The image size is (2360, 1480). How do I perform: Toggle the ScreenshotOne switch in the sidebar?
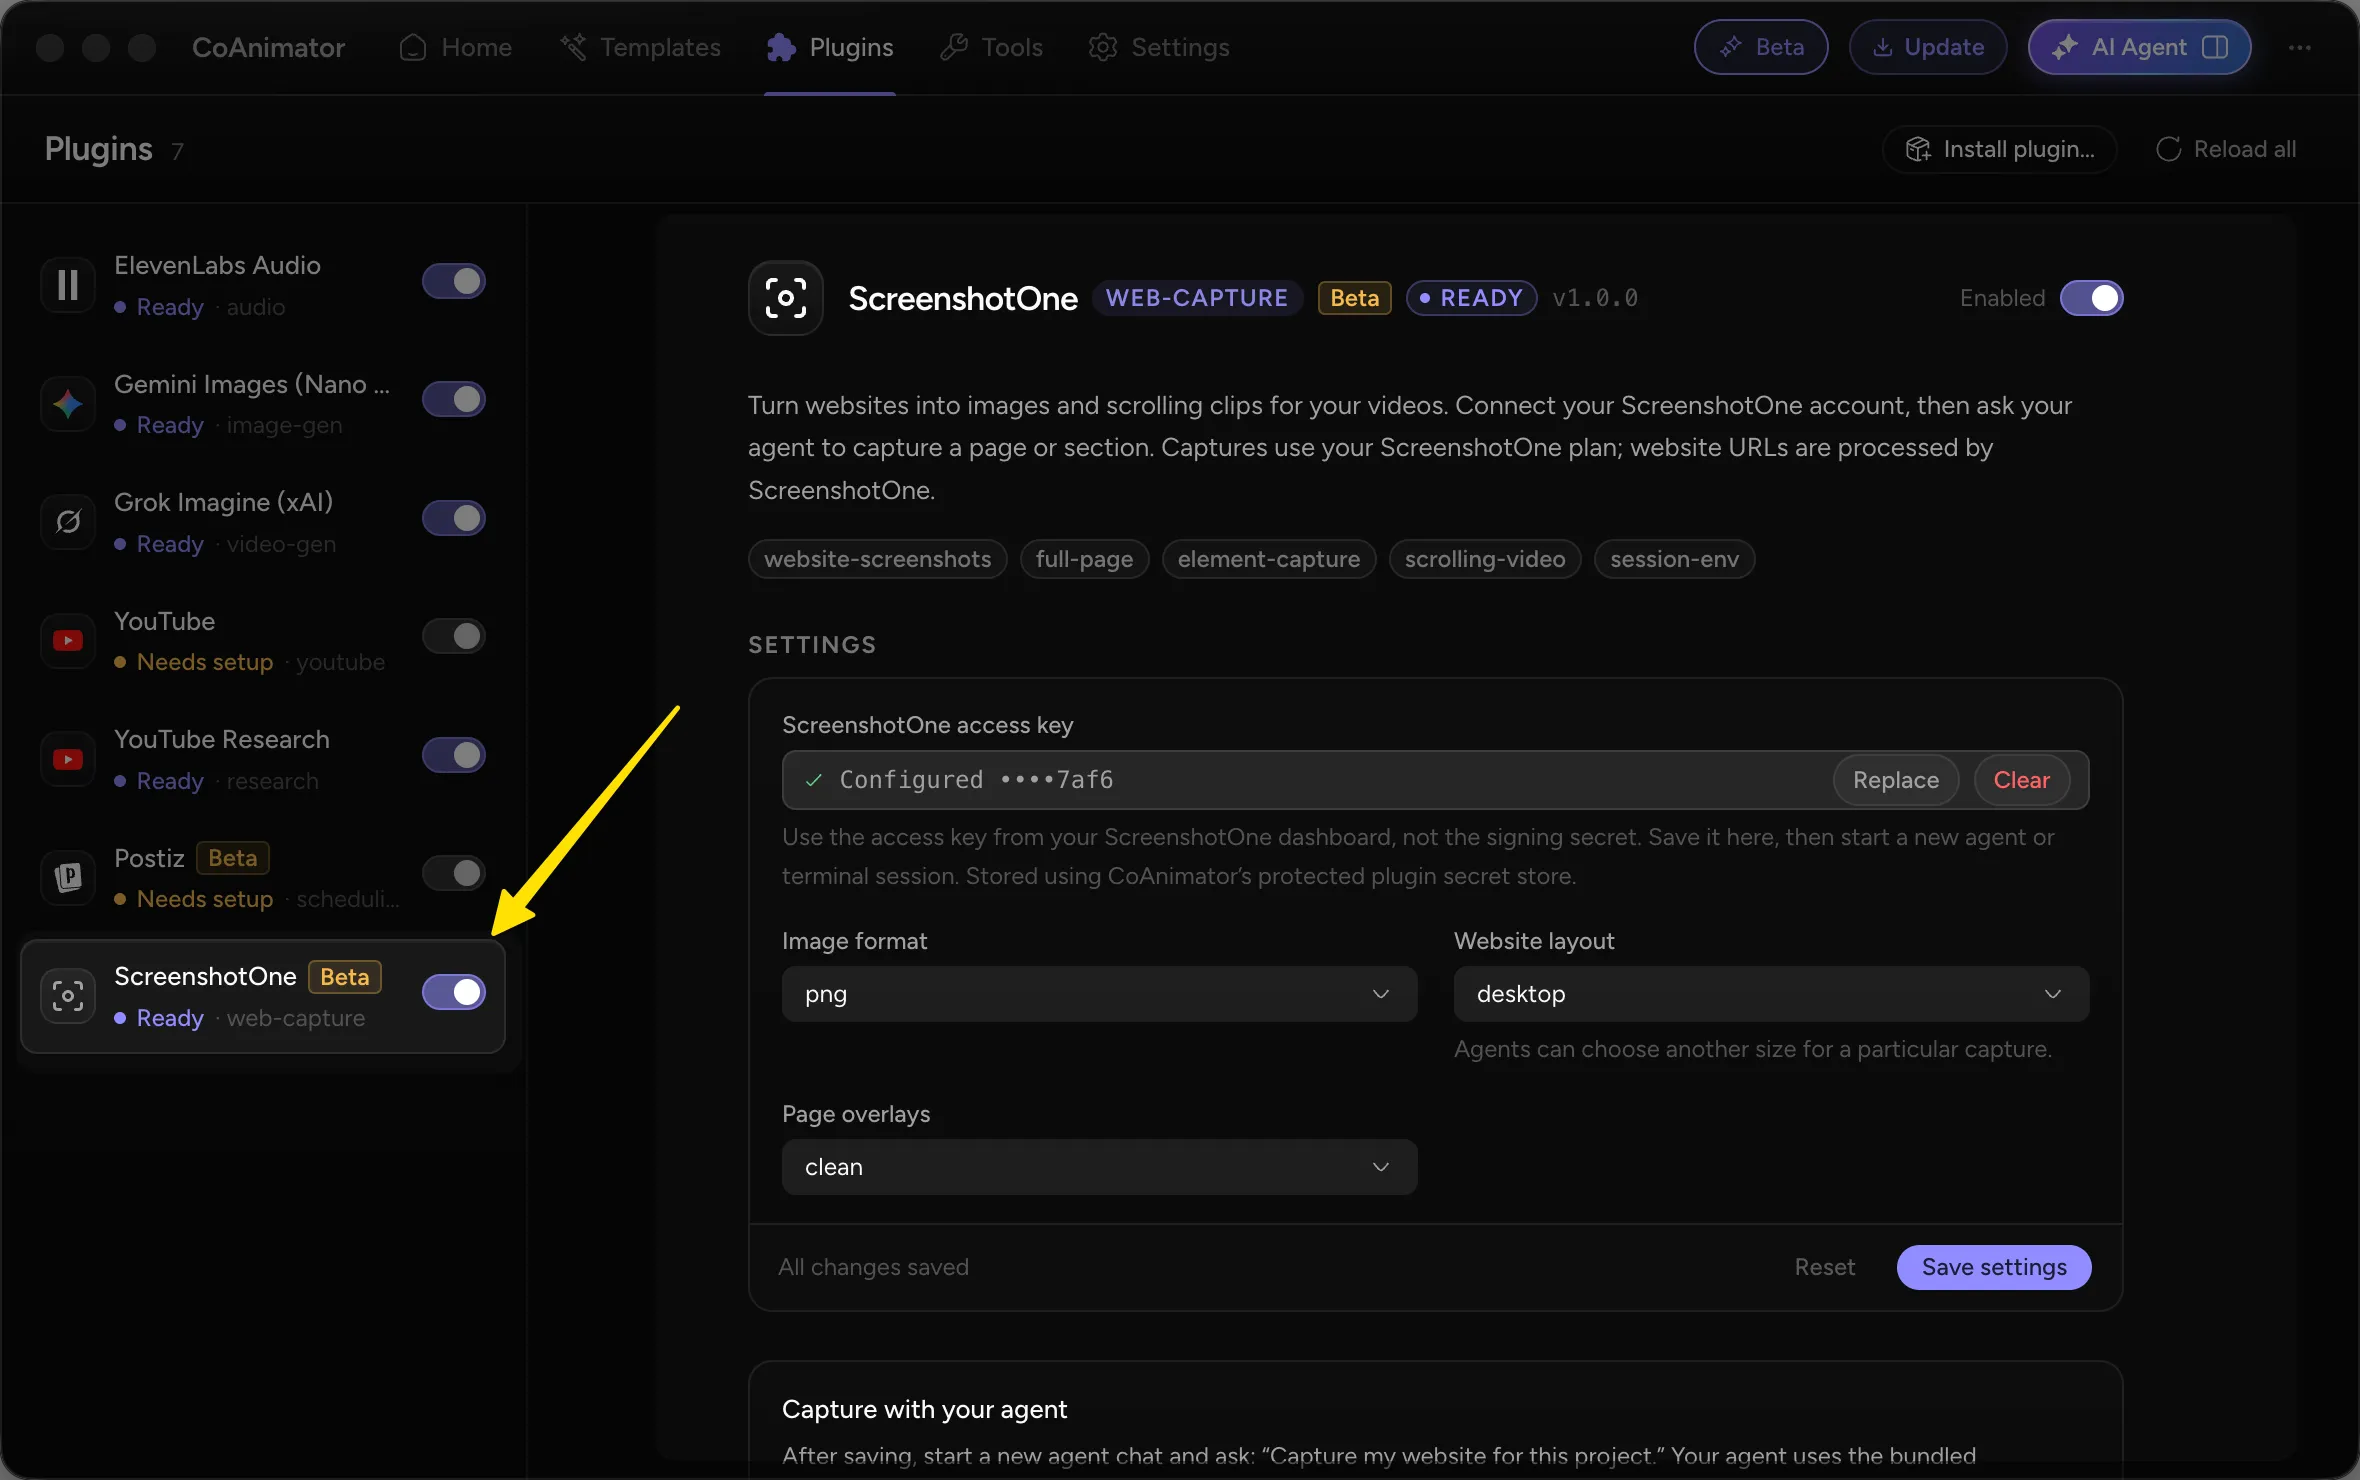[x=454, y=992]
